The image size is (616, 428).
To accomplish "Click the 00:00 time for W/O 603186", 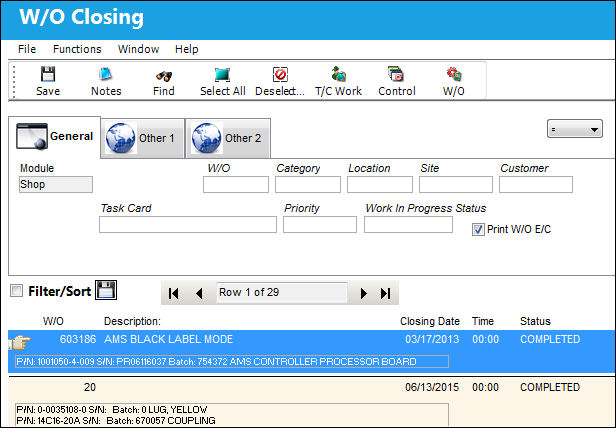I will tap(485, 339).
